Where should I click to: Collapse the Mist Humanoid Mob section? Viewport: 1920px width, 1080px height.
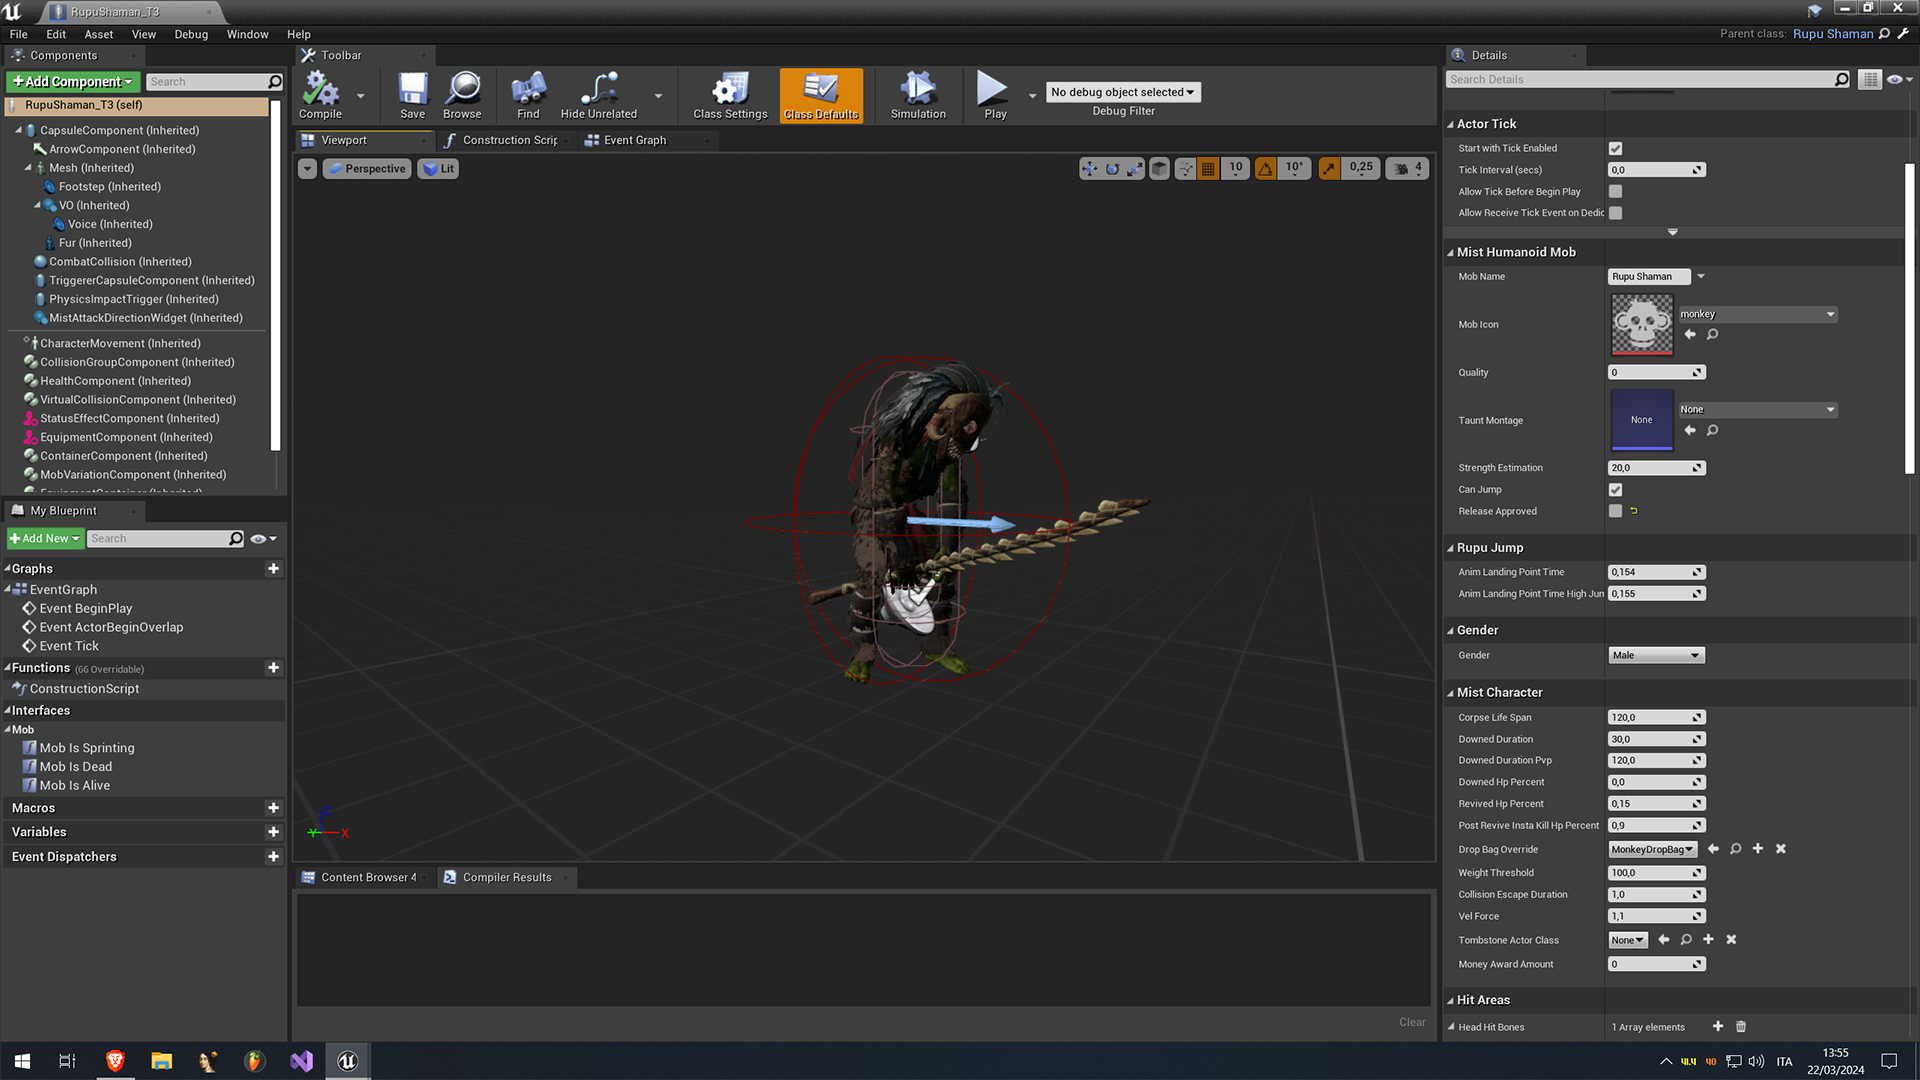click(1451, 253)
